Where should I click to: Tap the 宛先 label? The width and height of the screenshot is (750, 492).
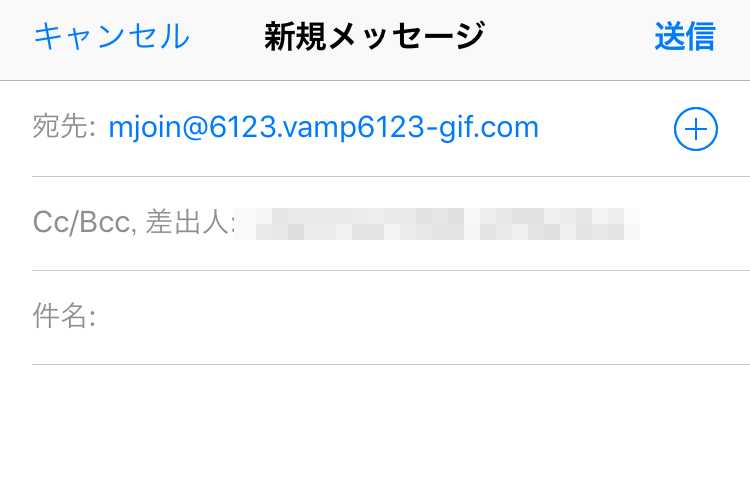(x=64, y=127)
